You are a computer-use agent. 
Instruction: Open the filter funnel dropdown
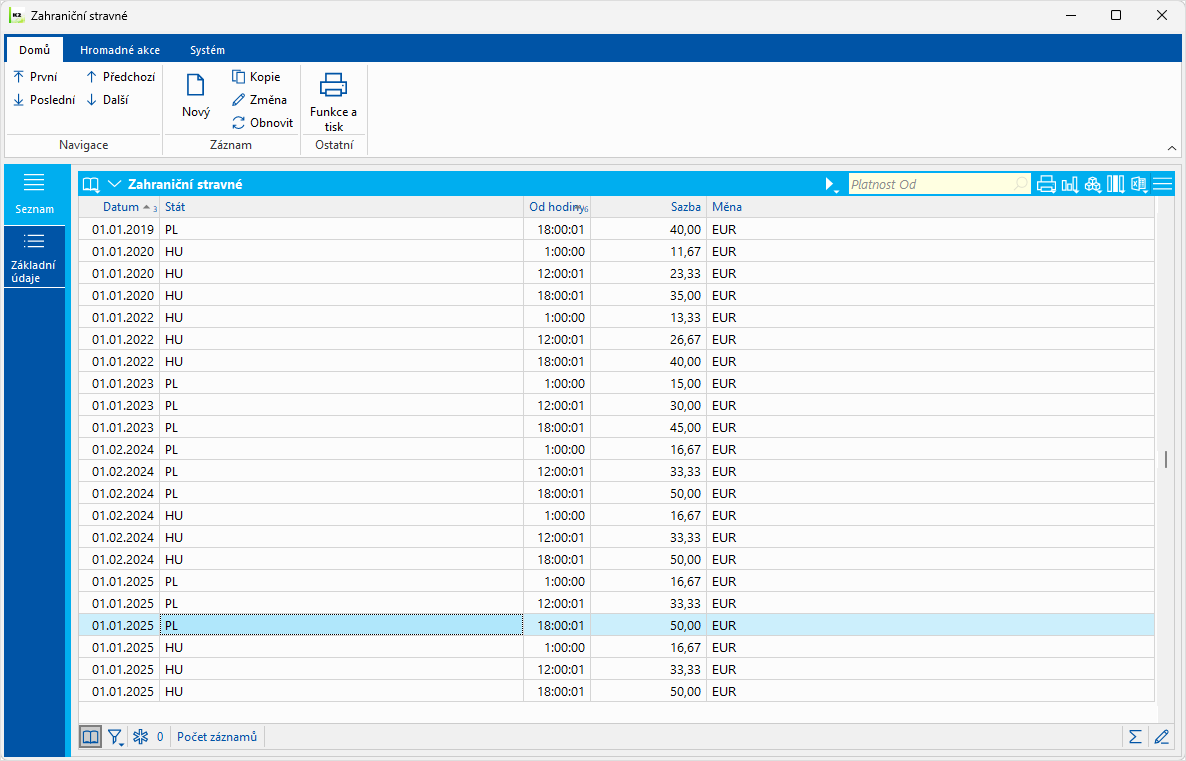pos(116,737)
